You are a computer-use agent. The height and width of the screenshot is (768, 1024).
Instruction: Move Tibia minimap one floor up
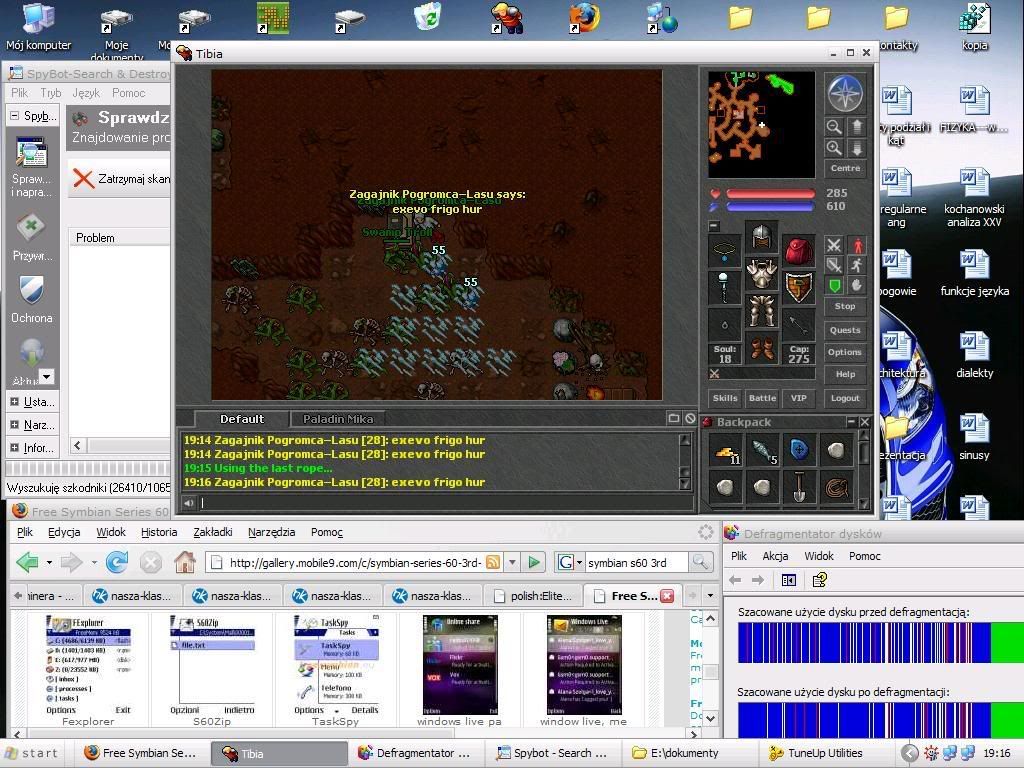coord(857,127)
